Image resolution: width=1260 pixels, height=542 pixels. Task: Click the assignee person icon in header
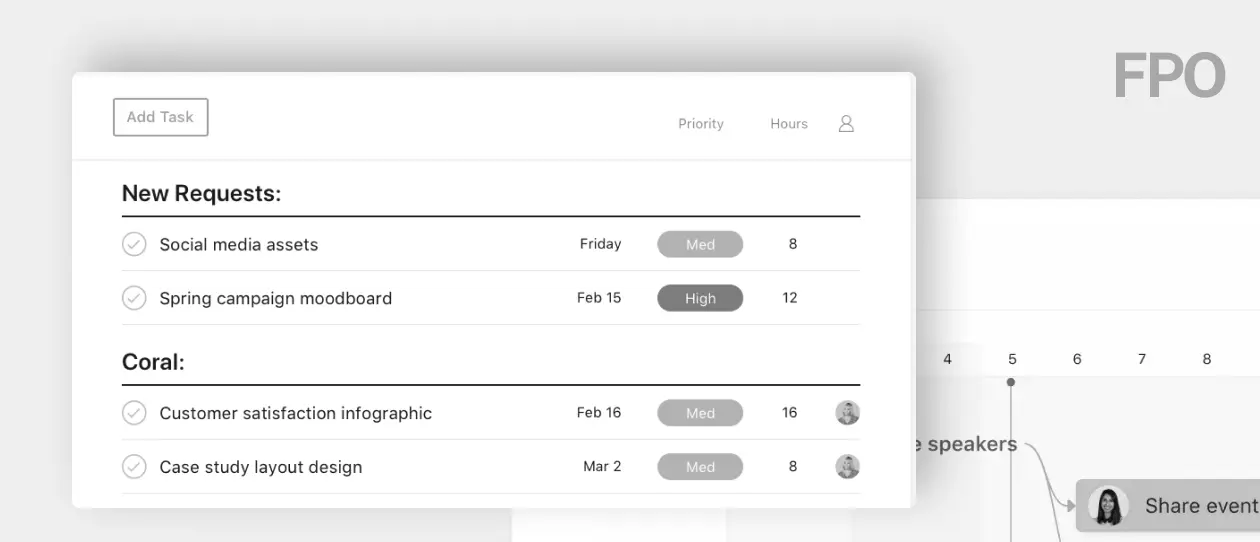point(846,124)
